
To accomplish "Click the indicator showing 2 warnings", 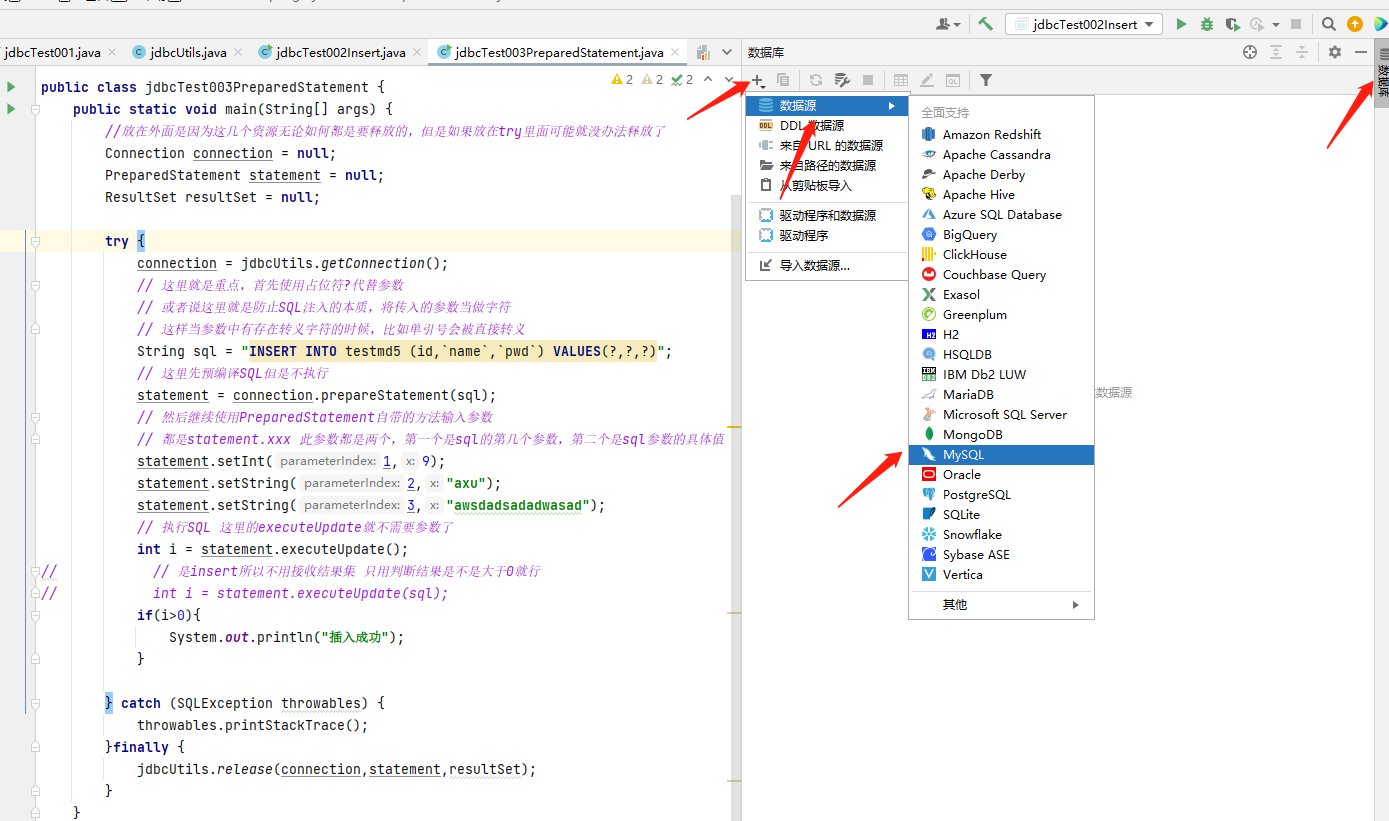I will click(622, 79).
